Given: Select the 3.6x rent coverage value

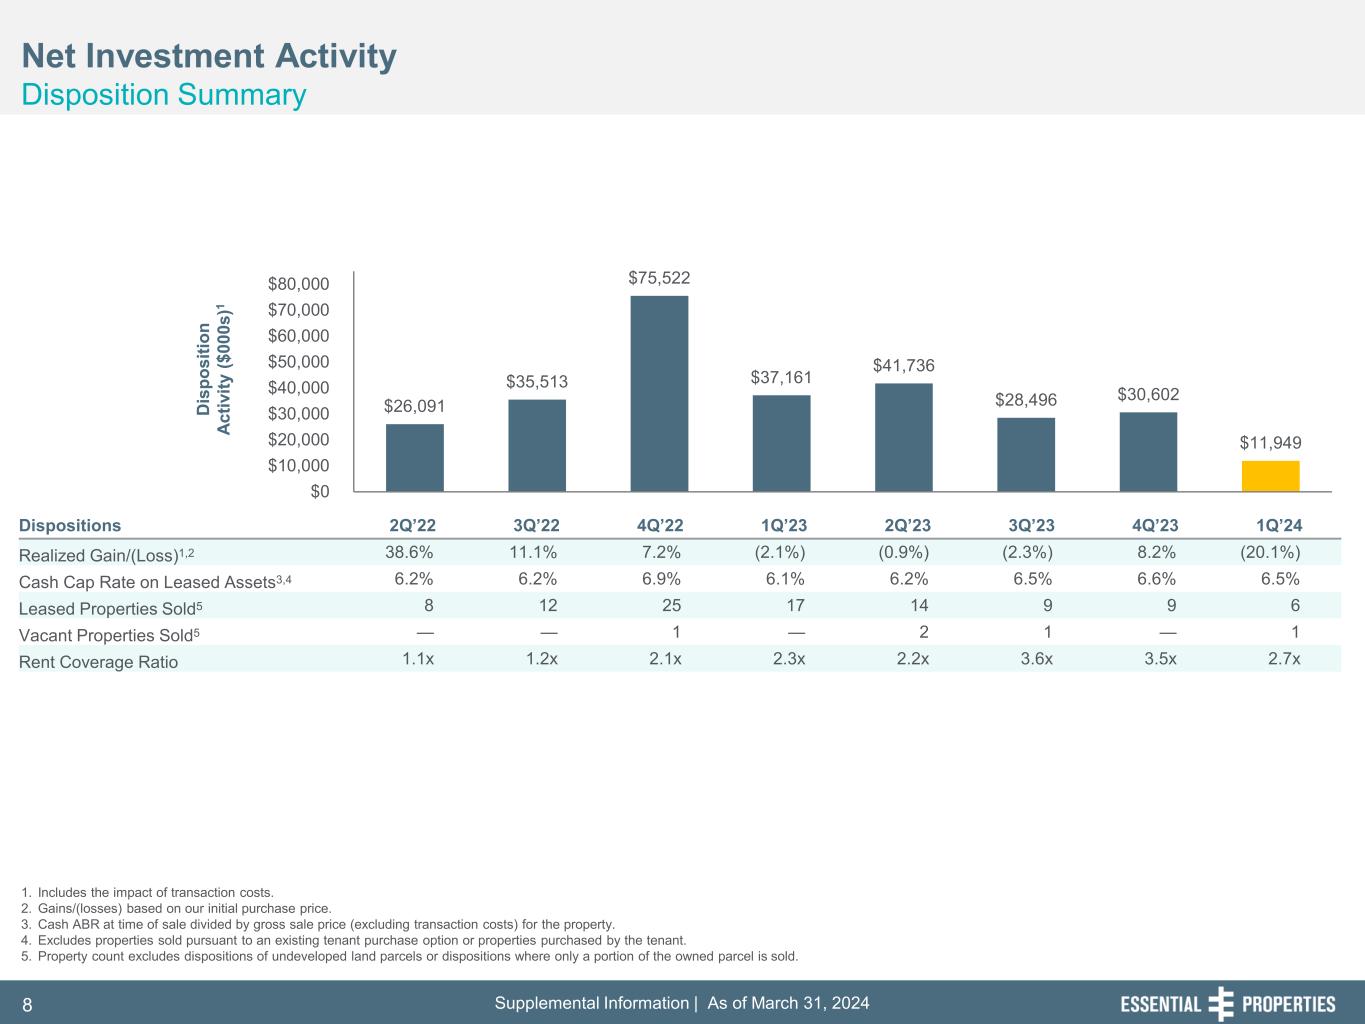Looking at the screenshot, I should coord(1035,660).
